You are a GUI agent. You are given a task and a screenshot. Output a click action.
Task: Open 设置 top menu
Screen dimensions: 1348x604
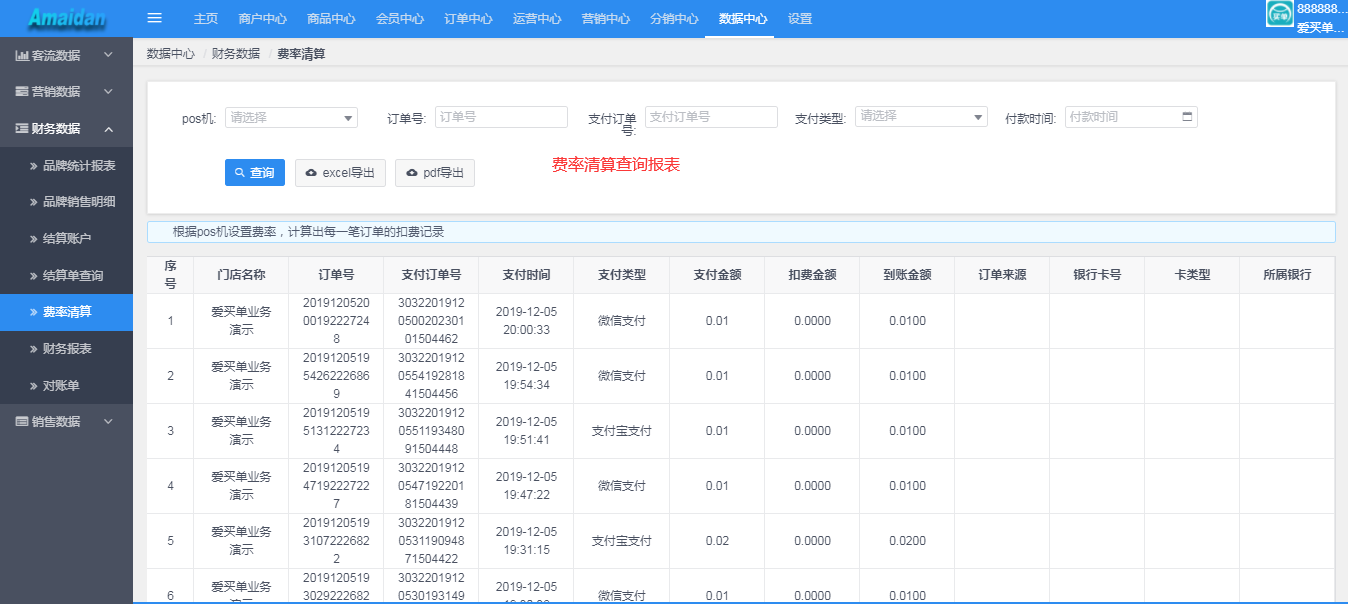[800, 19]
